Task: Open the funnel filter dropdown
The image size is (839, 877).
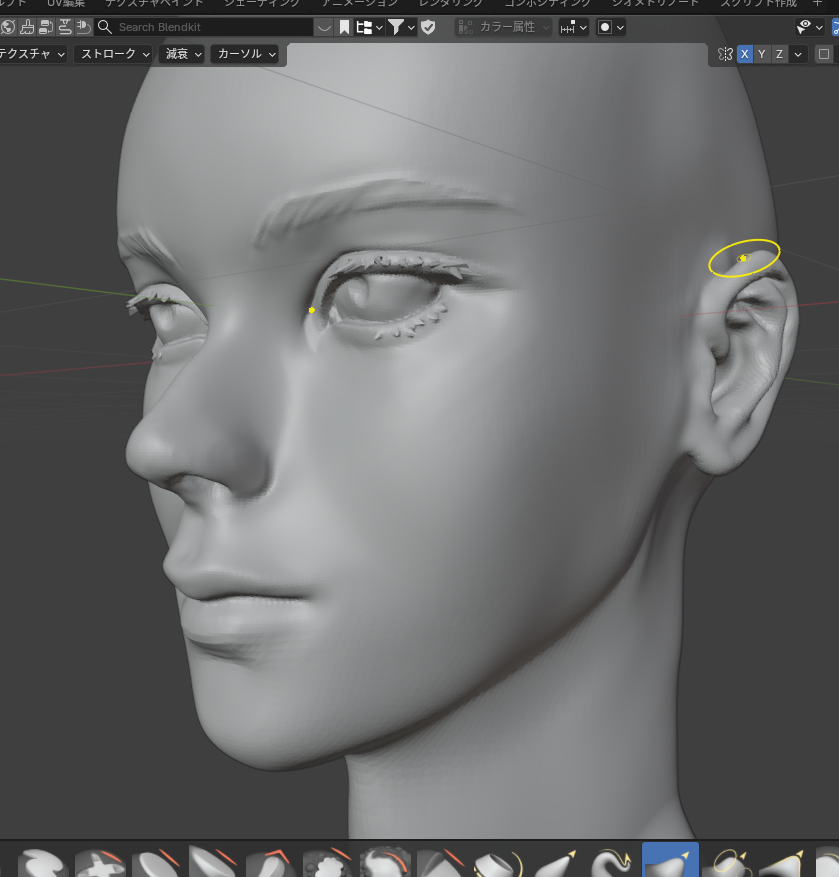Action: (402, 27)
